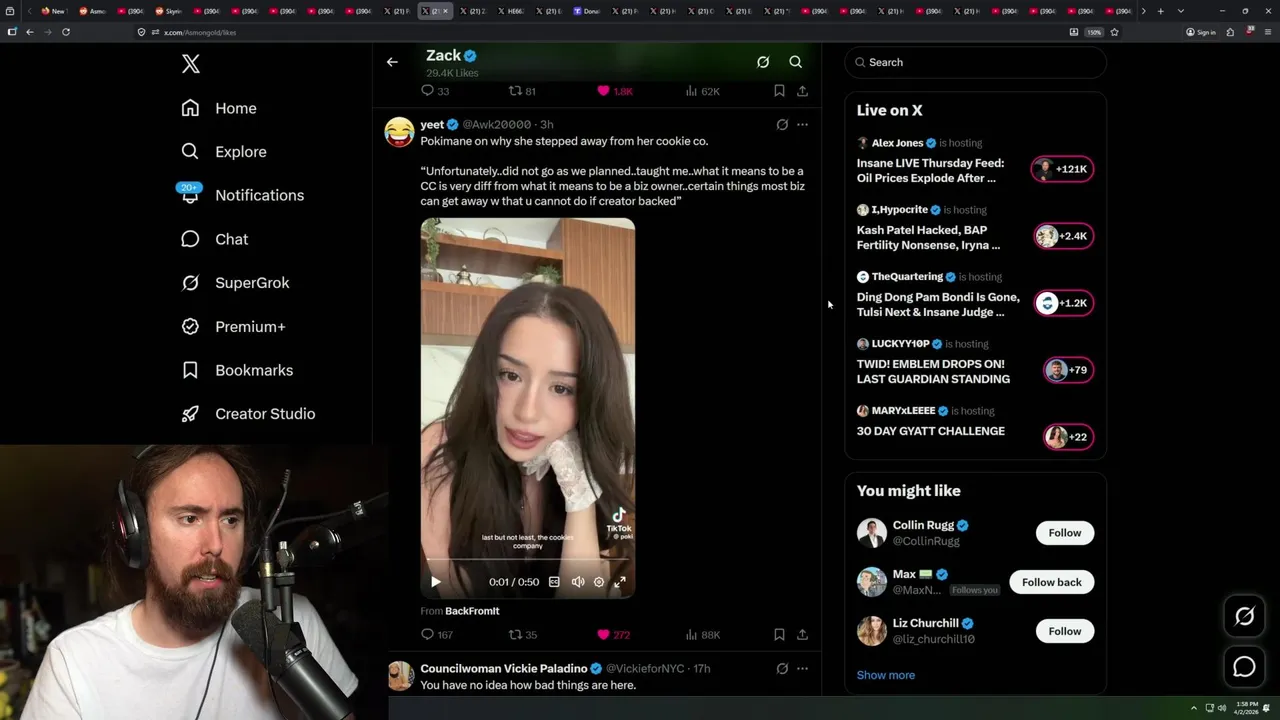Switch to the 'New' browser tab
The width and height of the screenshot is (1280, 720).
coord(54,11)
